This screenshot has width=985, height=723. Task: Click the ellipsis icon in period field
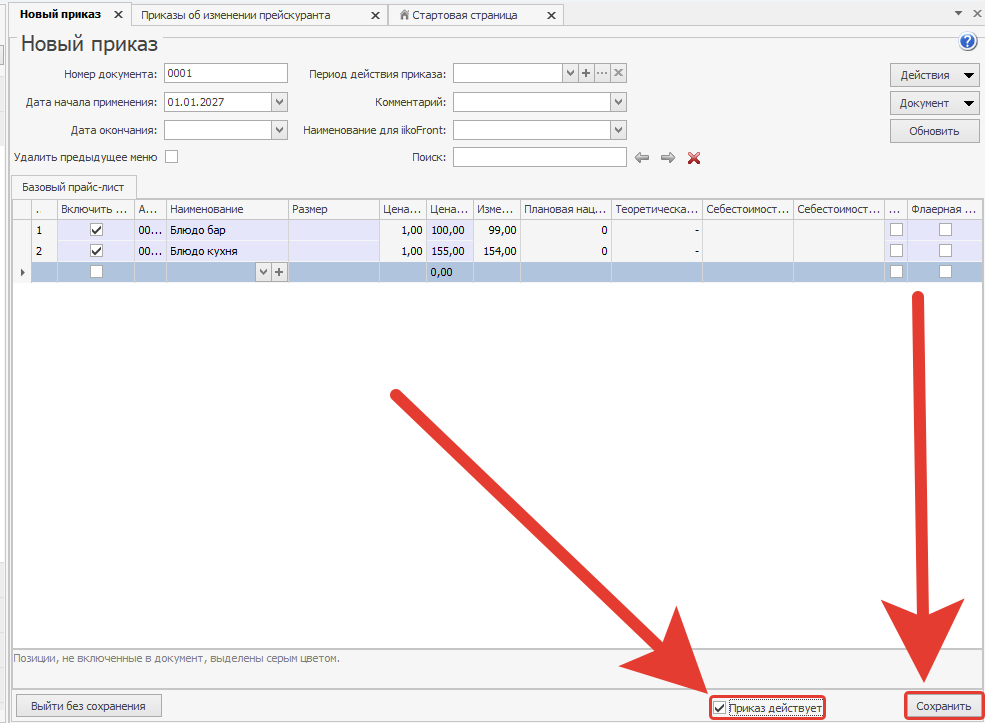[x=602, y=73]
